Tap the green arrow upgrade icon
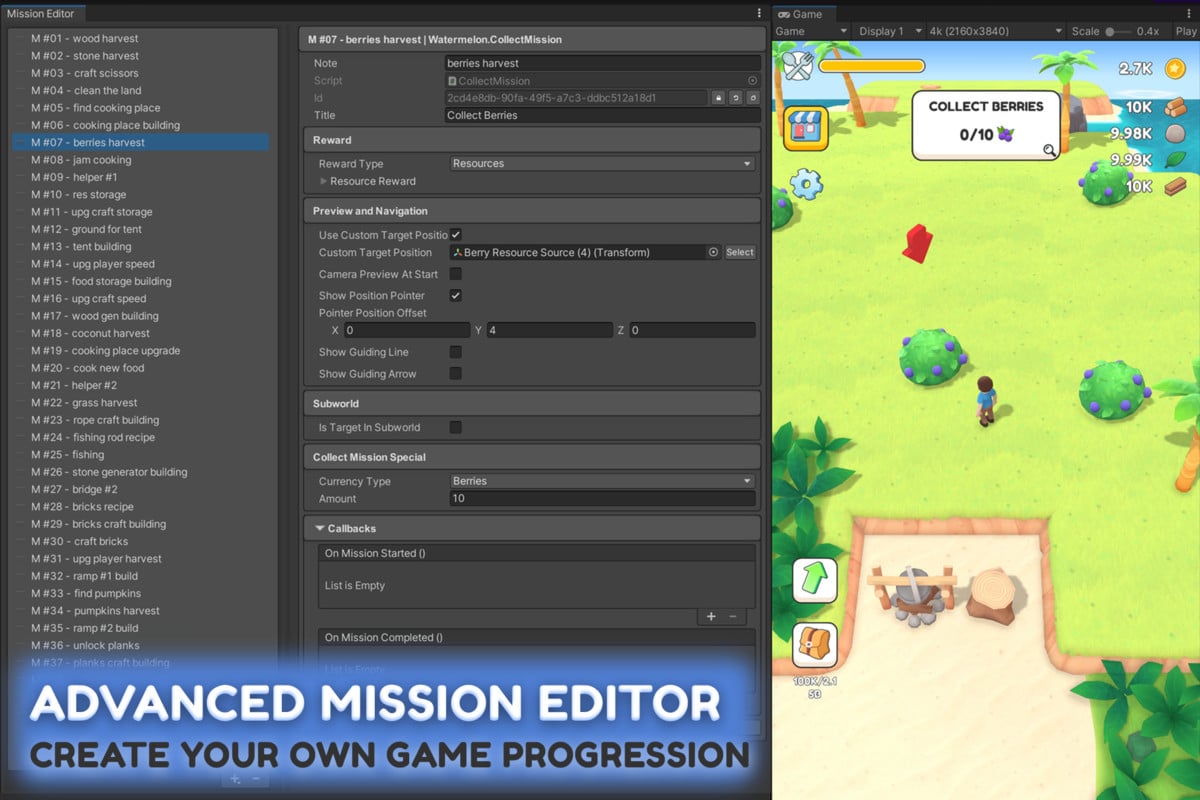 tap(814, 580)
